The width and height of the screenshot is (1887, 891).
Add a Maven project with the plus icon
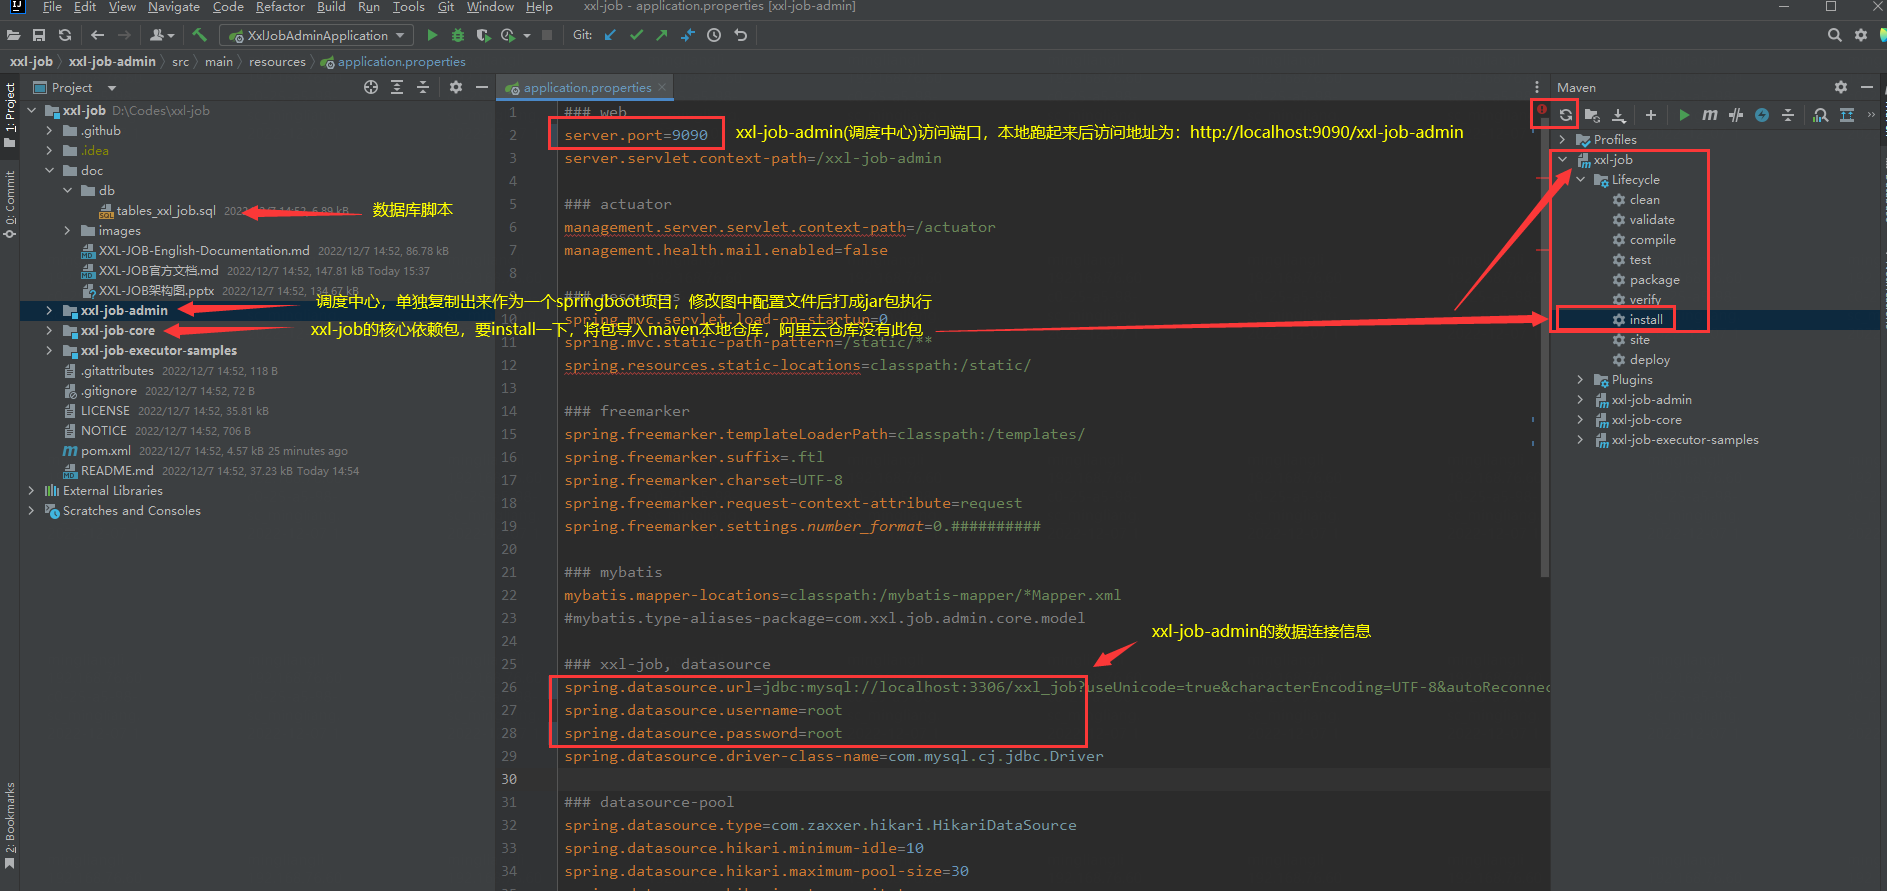click(1651, 115)
